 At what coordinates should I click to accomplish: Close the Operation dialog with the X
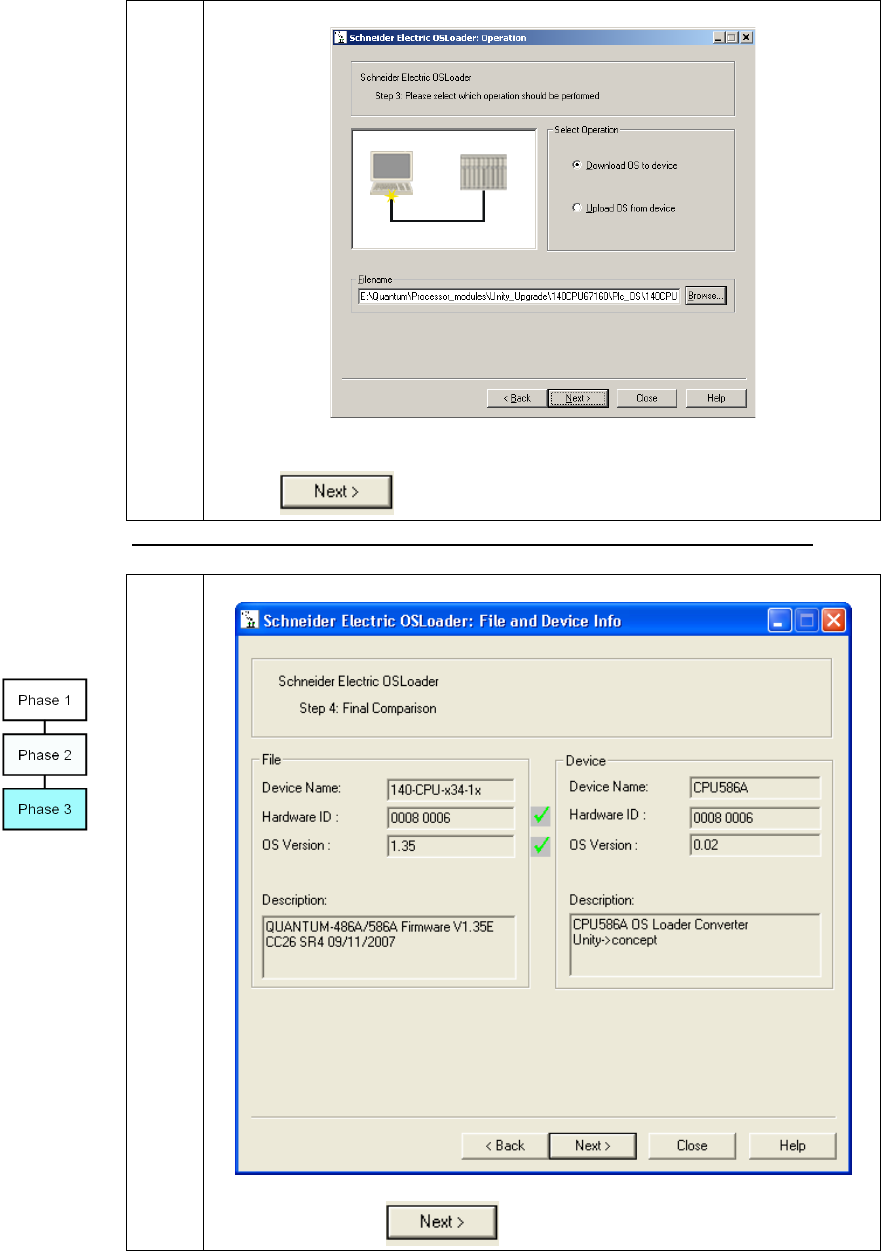745,38
